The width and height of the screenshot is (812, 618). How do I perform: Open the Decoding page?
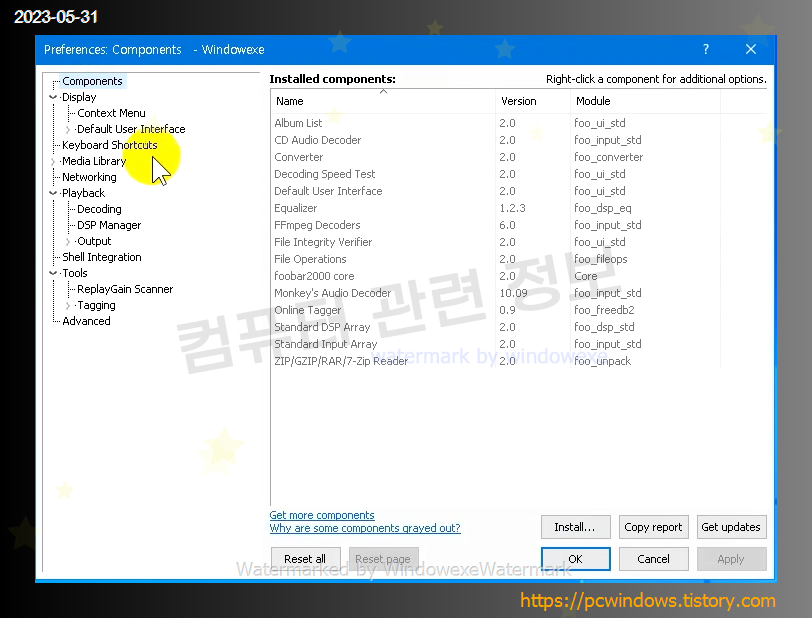(99, 209)
